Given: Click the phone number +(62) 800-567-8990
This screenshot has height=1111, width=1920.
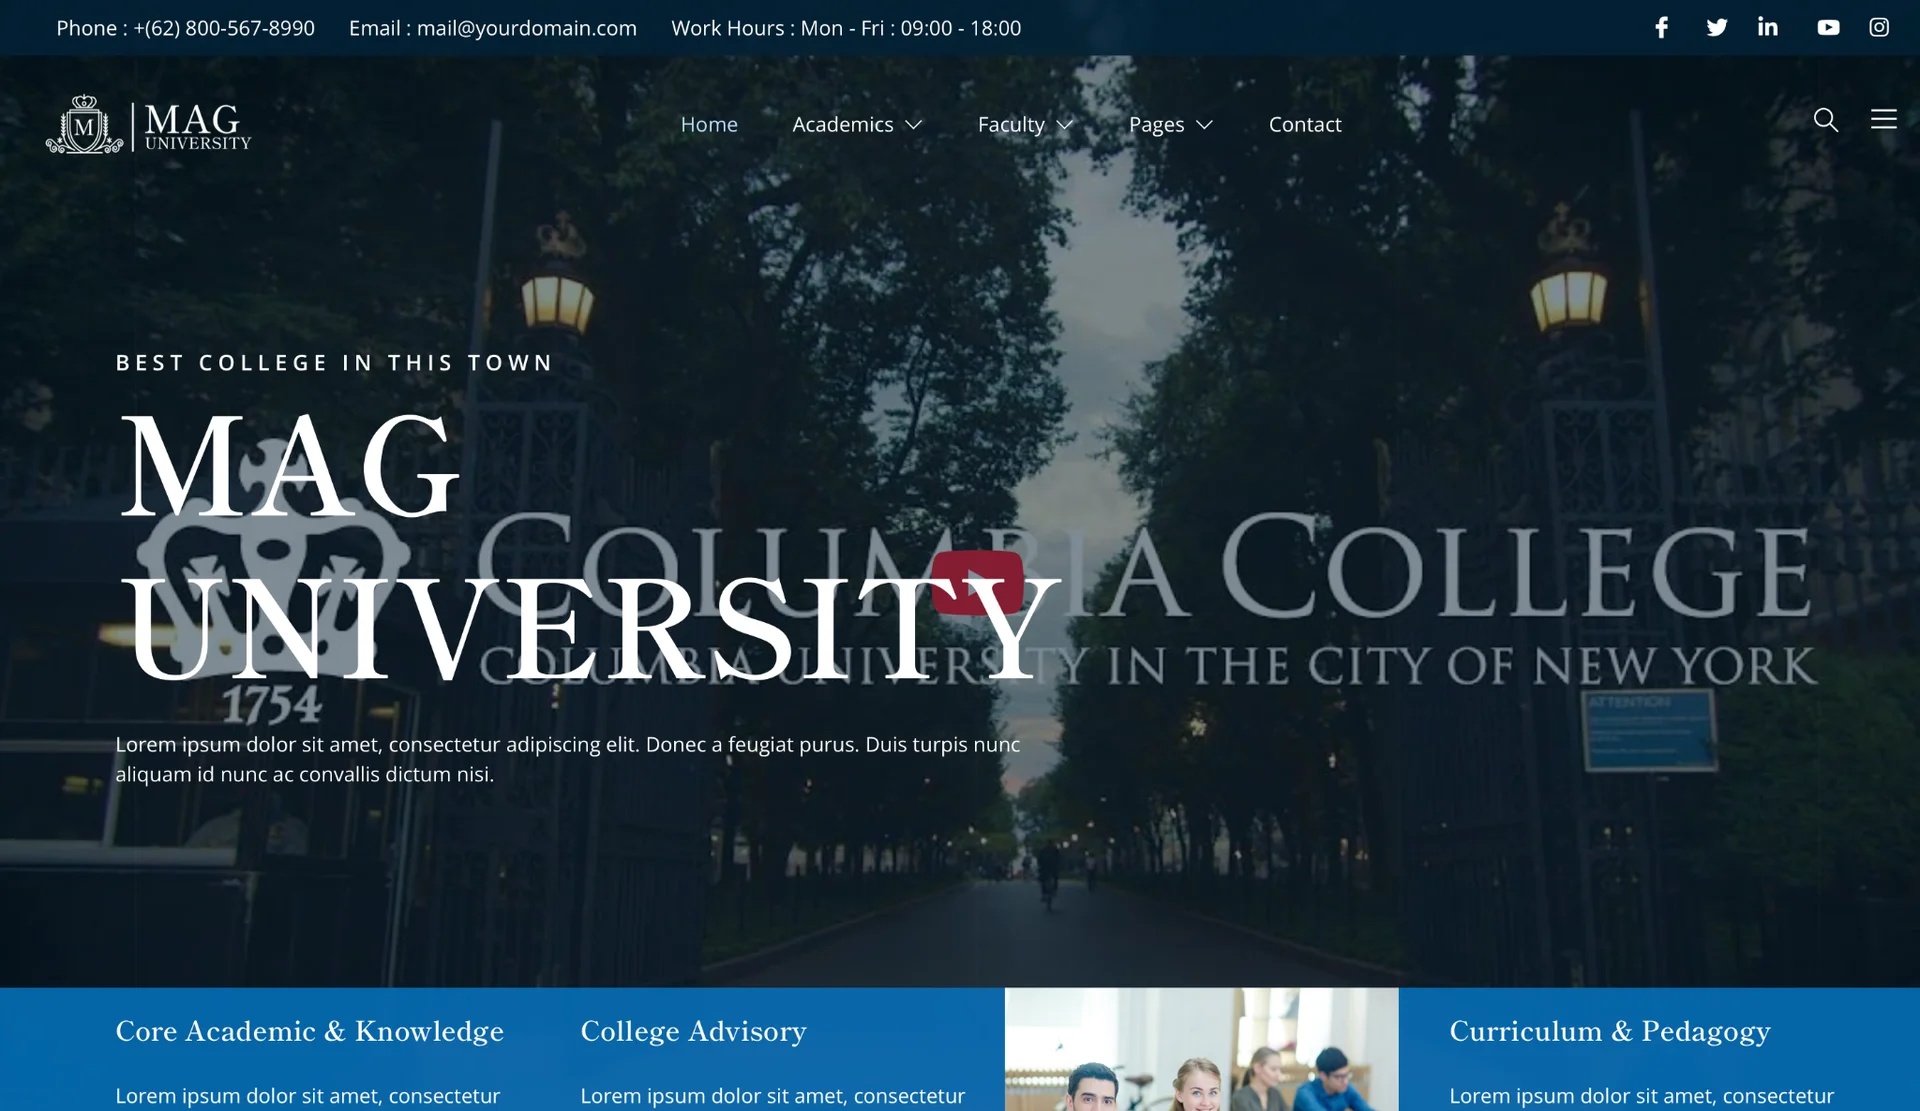Looking at the screenshot, I should (224, 28).
